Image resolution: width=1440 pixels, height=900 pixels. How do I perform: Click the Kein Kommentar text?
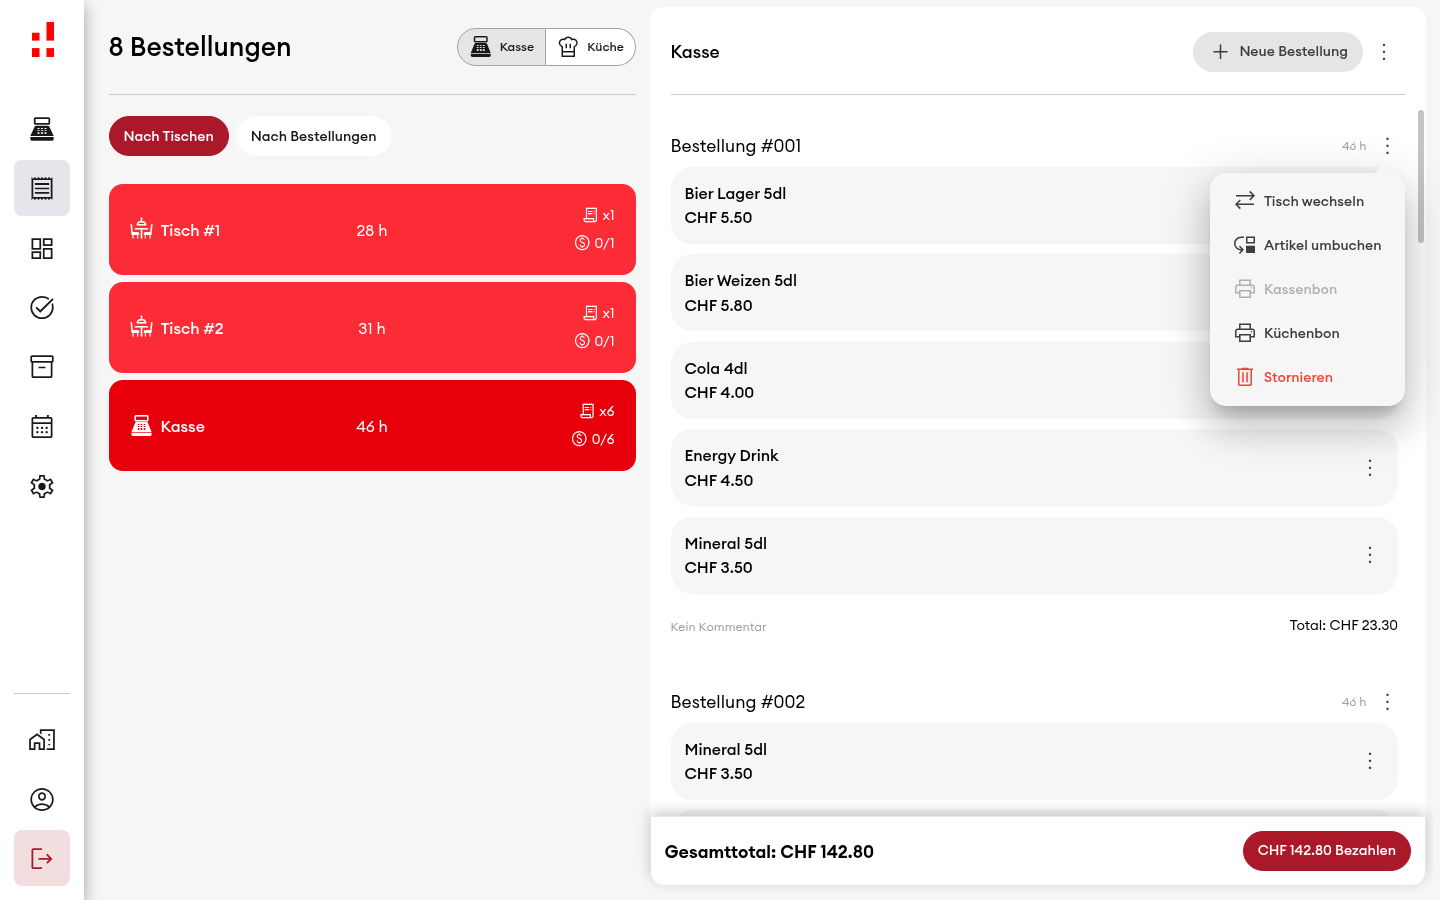pos(718,627)
